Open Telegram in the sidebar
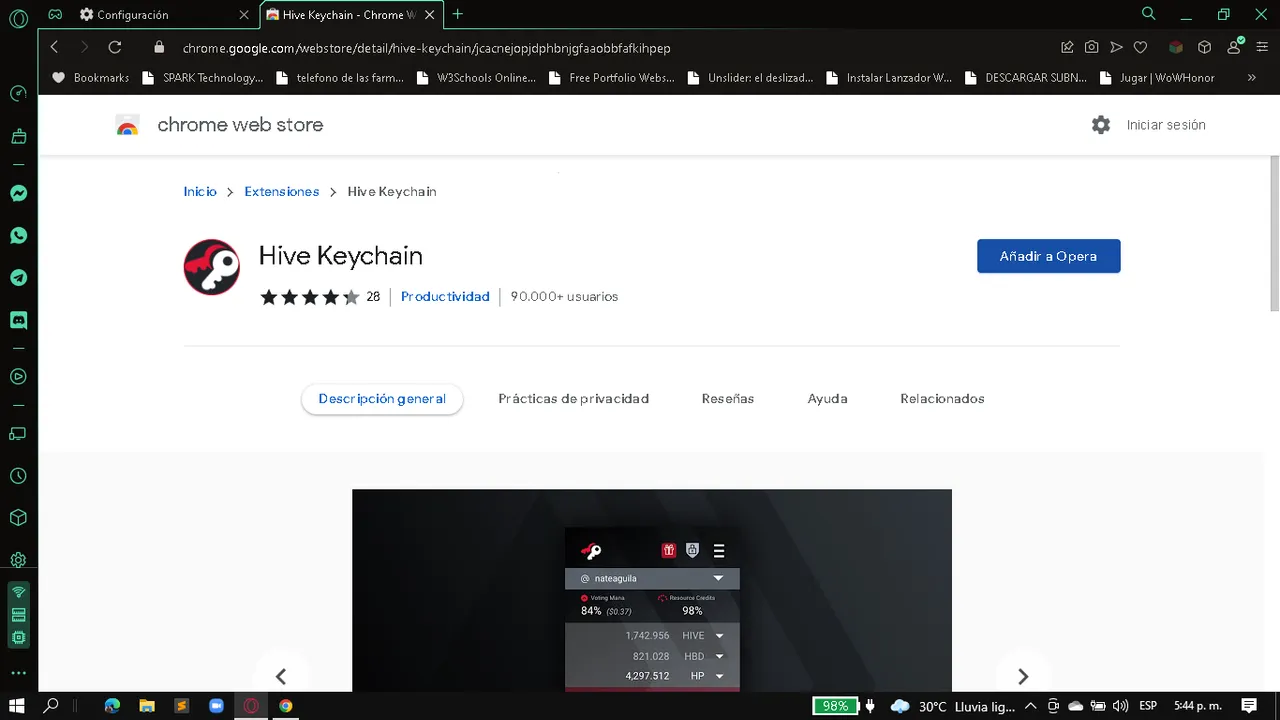The image size is (1280, 720). [x=18, y=278]
